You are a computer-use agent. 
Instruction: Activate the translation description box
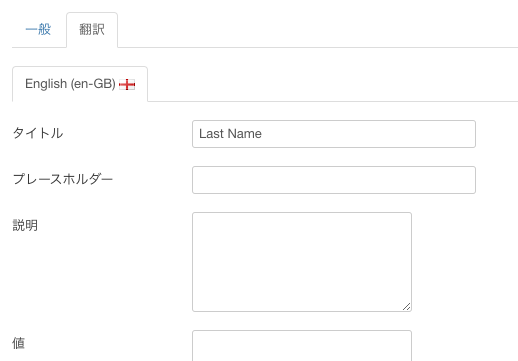point(302,262)
